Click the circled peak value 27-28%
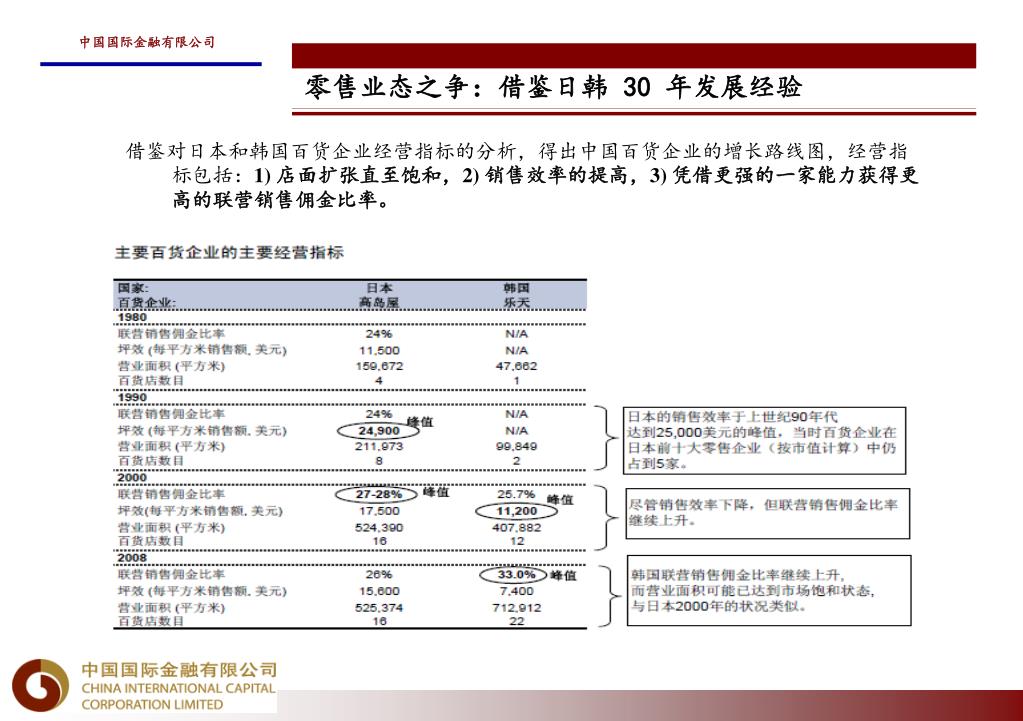 (x=378, y=495)
